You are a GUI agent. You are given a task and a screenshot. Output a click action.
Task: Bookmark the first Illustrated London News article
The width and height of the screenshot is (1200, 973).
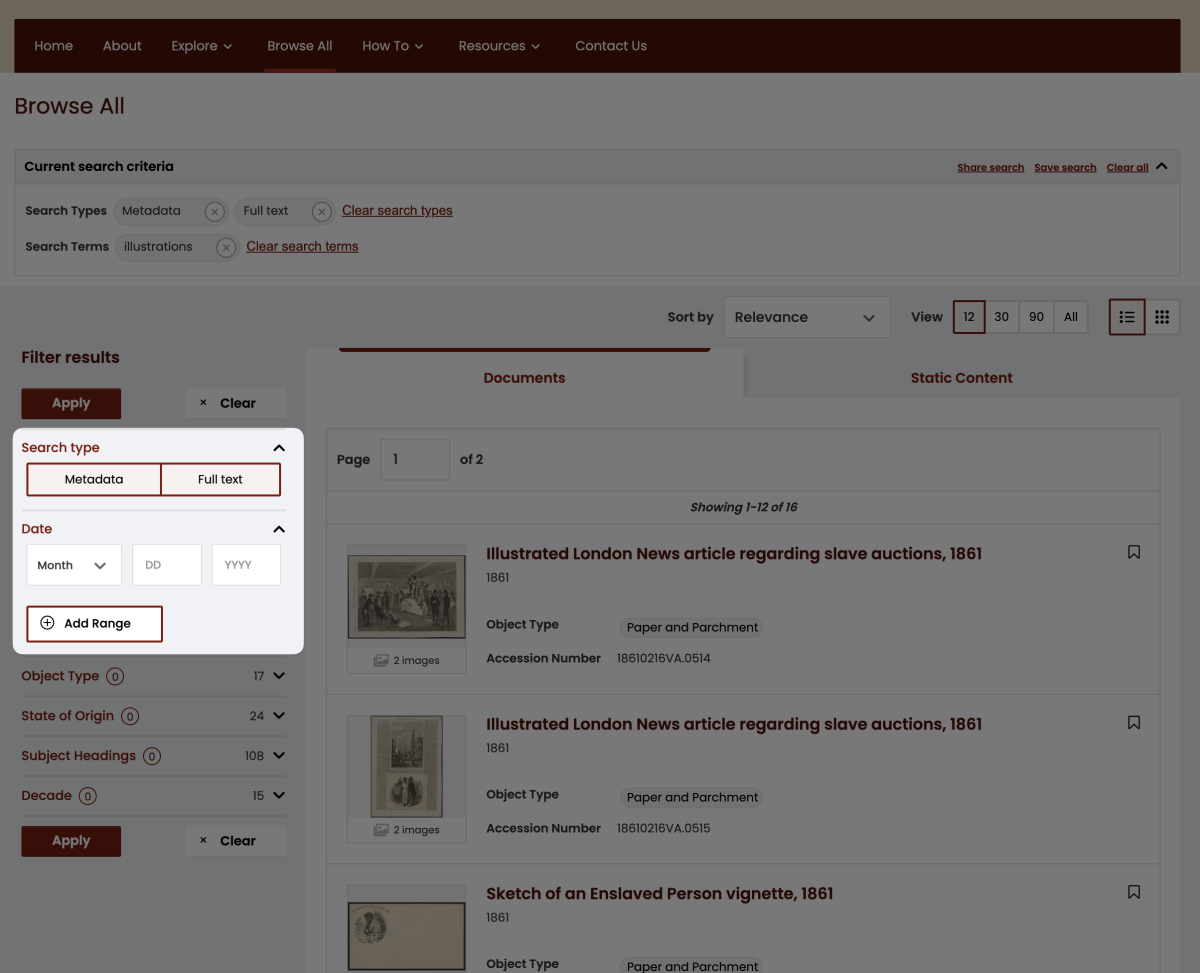click(x=1134, y=552)
